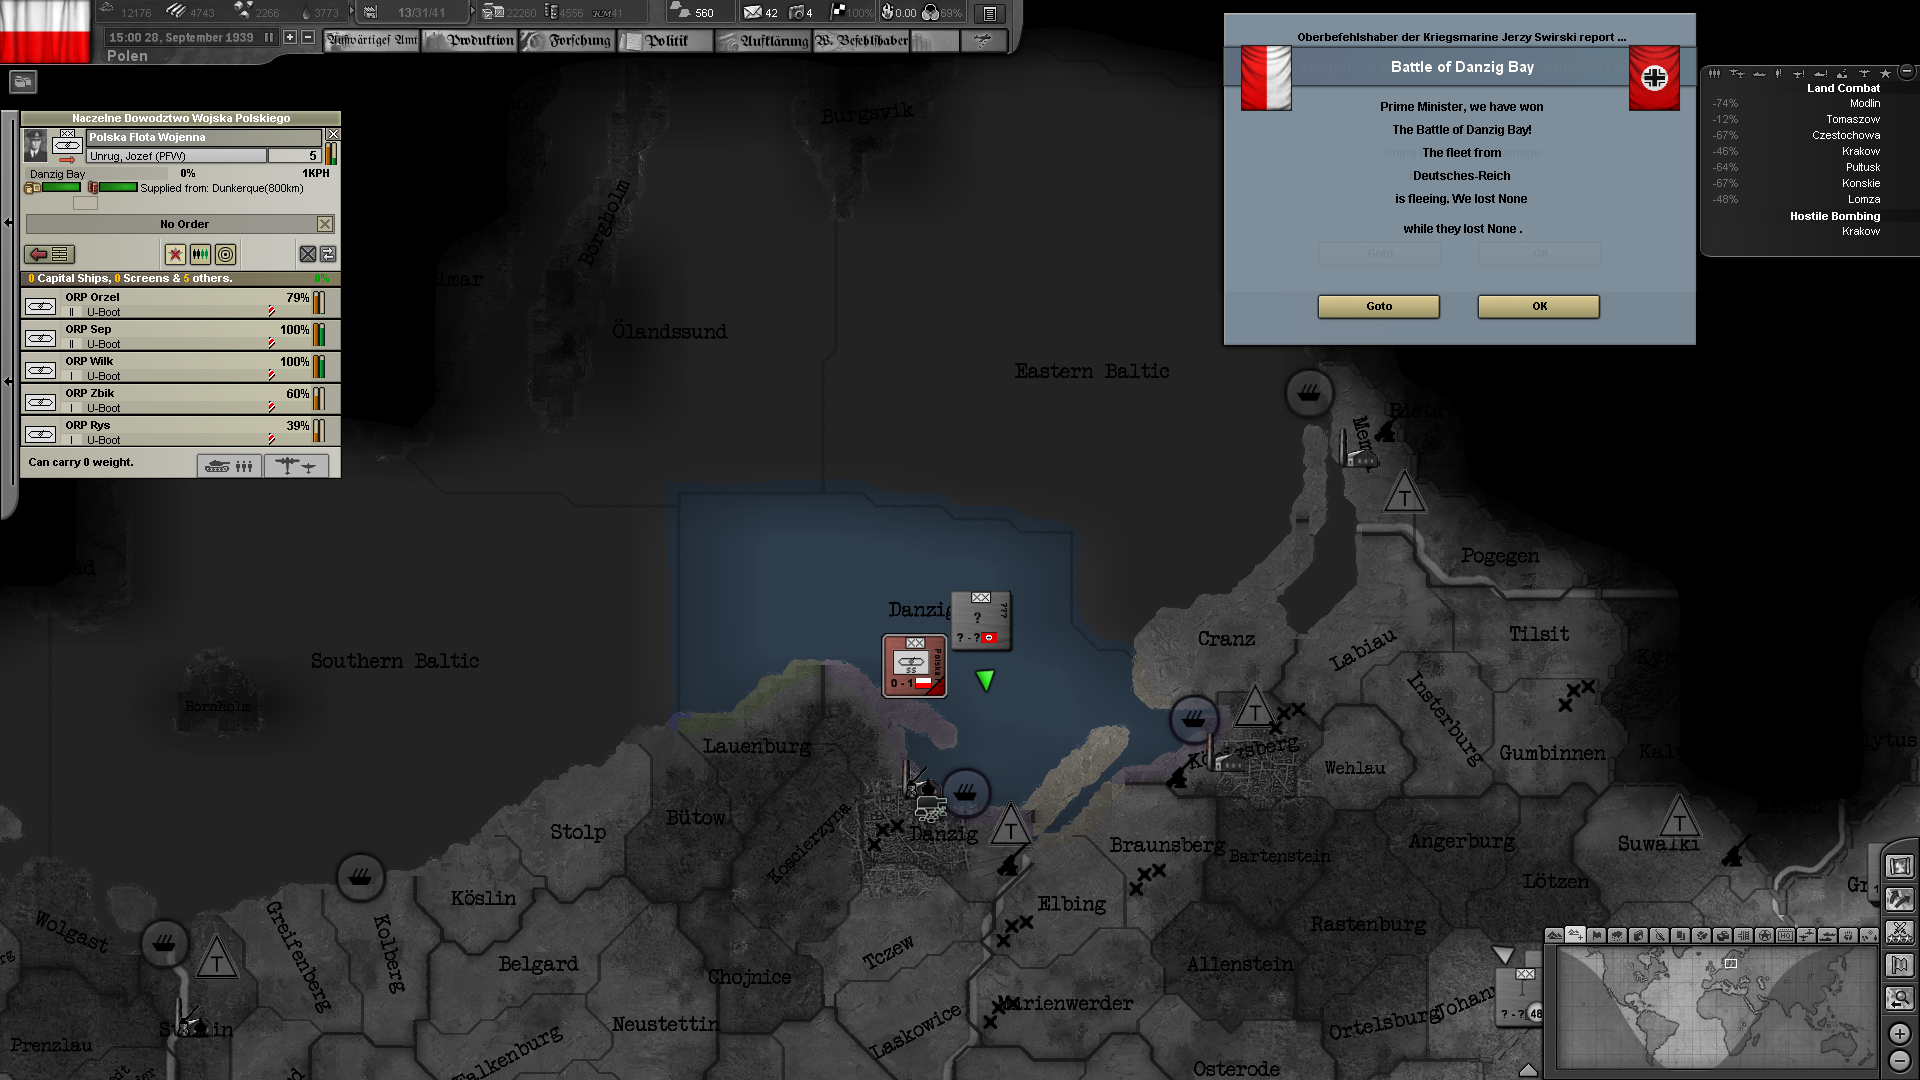
Task: Click Goto in Battle of Danzig Bay dialog
Action: point(1378,306)
